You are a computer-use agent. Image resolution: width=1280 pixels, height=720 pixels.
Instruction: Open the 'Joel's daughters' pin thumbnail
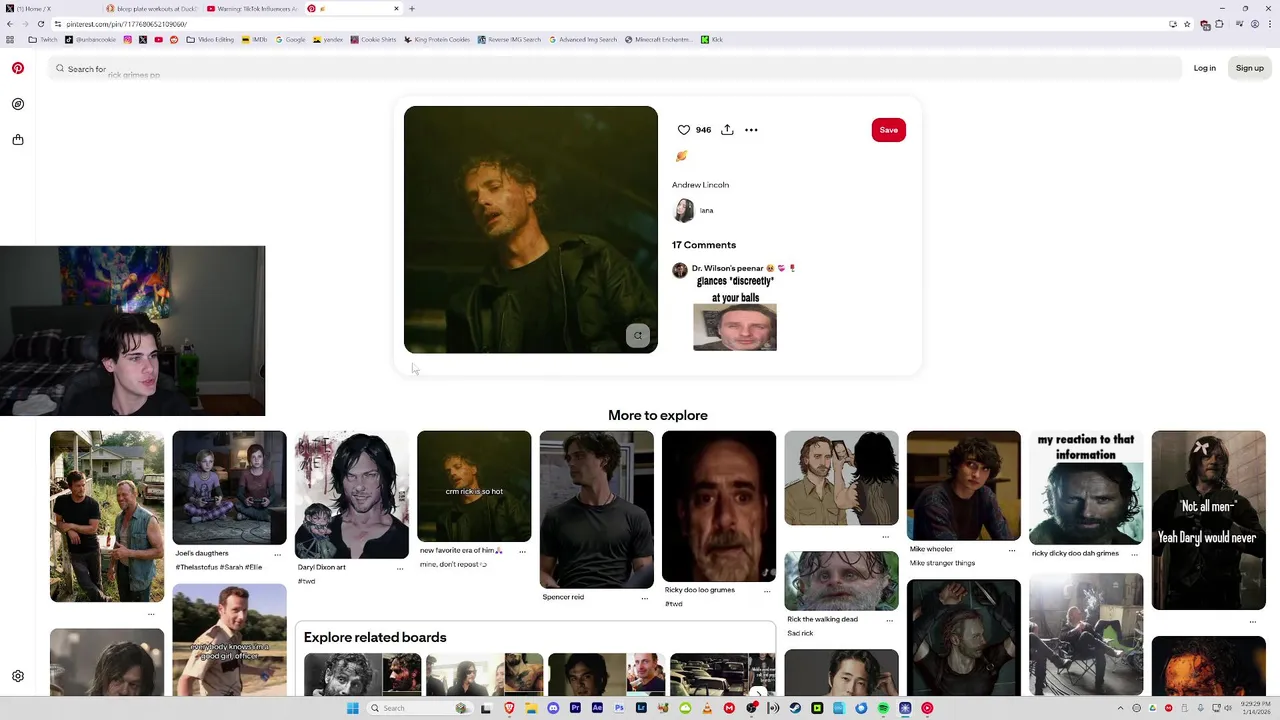[x=229, y=488]
